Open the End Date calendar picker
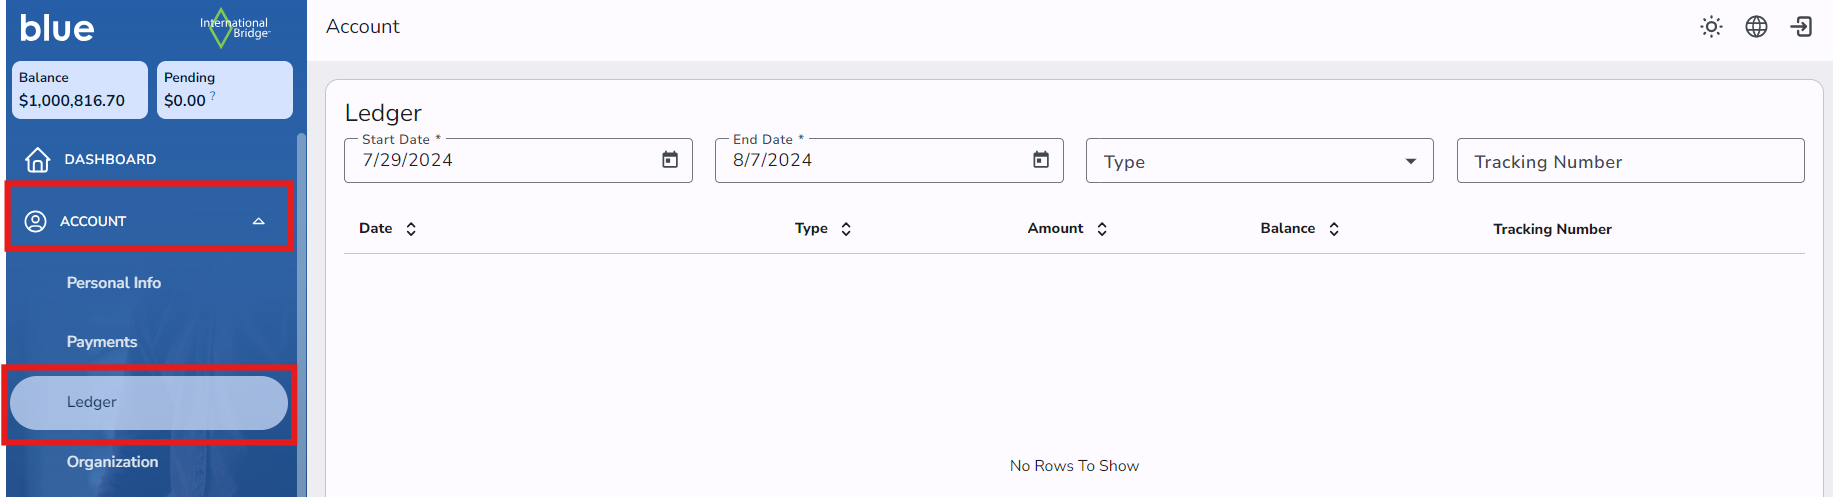Image resolution: width=1833 pixels, height=497 pixels. tap(1041, 160)
